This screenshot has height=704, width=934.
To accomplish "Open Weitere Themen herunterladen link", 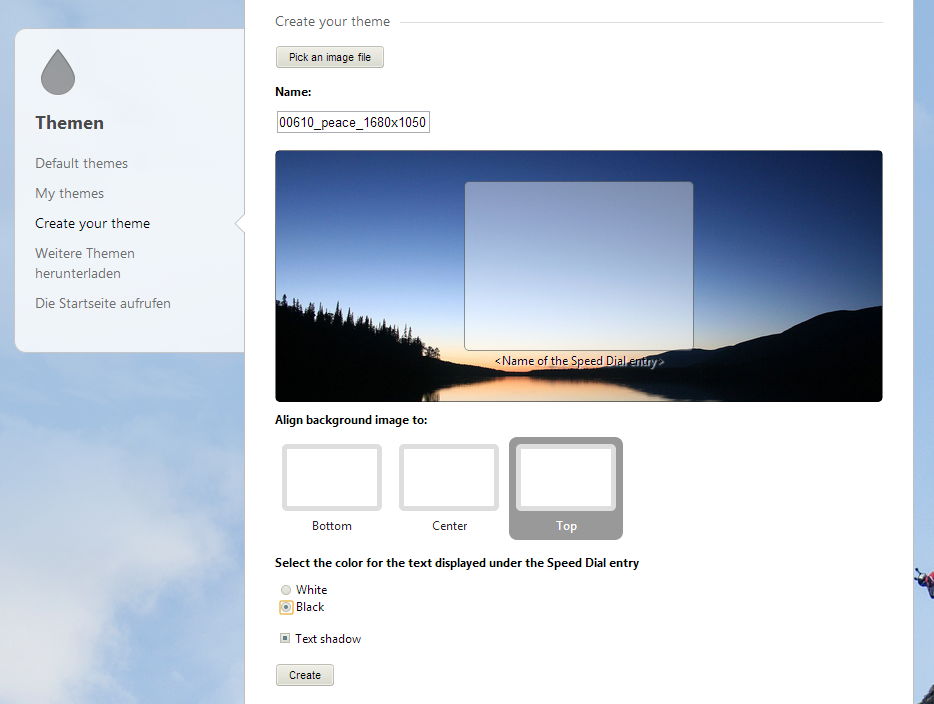I will click(x=85, y=263).
